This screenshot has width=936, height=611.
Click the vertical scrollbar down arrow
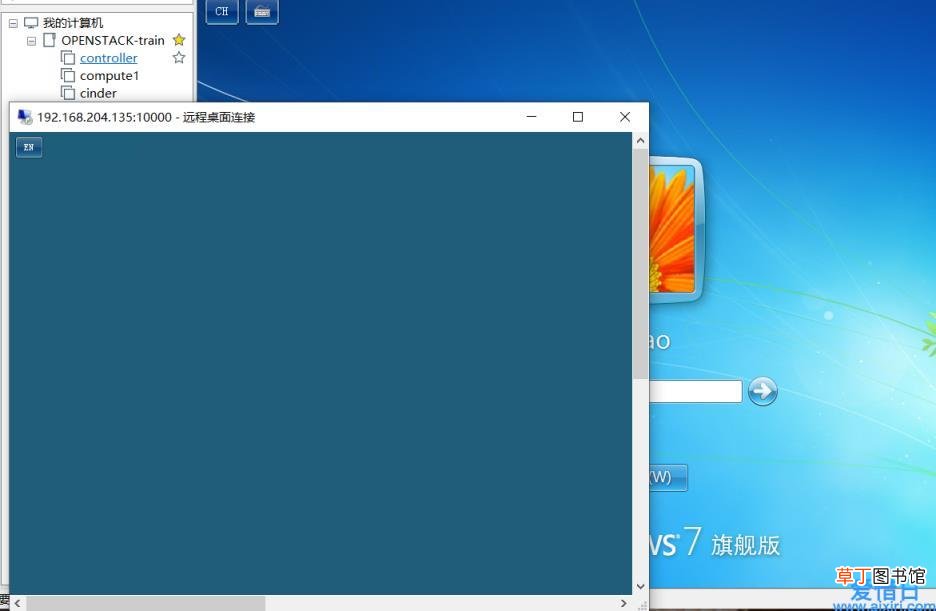(x=641, y=587)
